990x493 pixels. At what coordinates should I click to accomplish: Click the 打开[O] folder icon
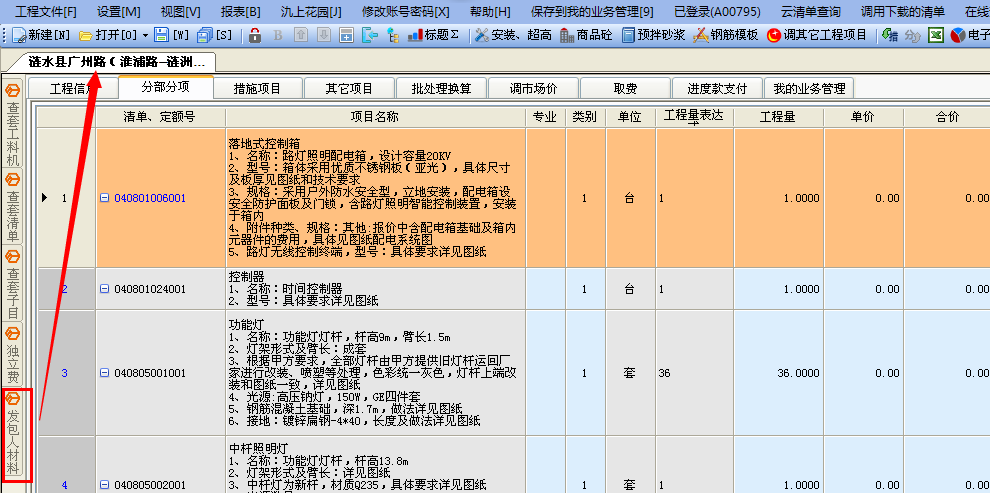click(86, 35)
